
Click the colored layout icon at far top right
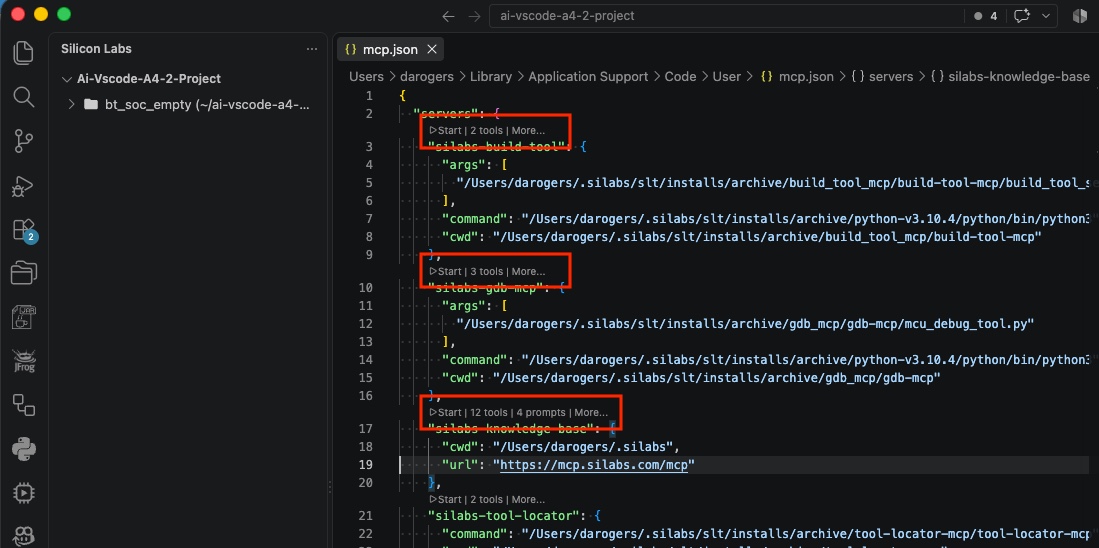[1080, 15]
